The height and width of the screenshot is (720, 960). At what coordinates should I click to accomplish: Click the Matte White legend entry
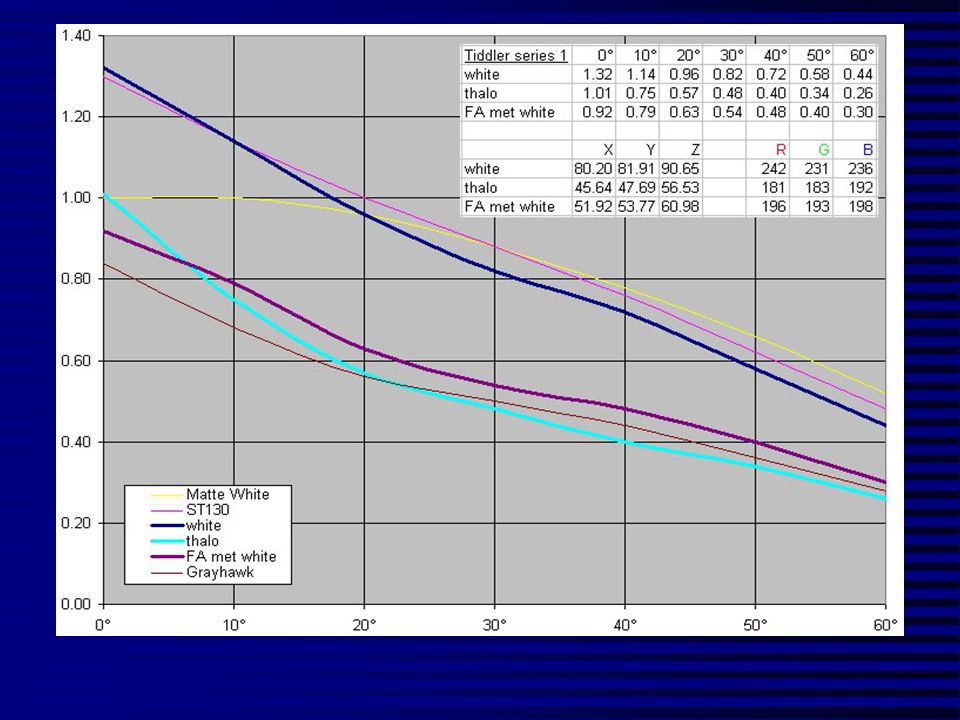click(x=228, y=494)
